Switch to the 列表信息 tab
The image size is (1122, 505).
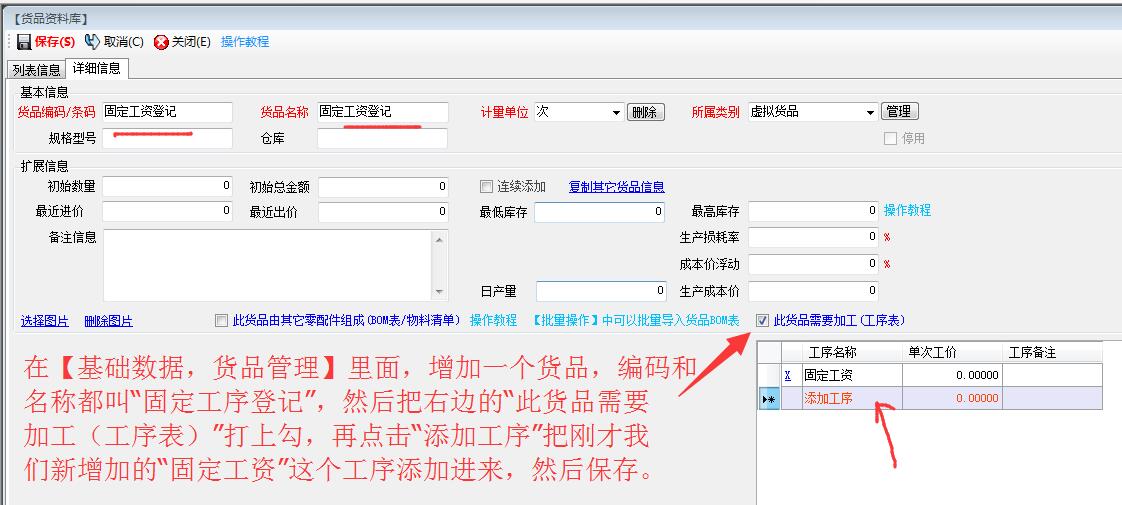click(36, 69)
